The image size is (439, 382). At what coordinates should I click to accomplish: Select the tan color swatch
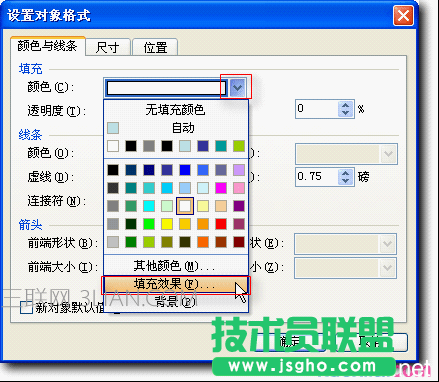(x=221, y=206)
